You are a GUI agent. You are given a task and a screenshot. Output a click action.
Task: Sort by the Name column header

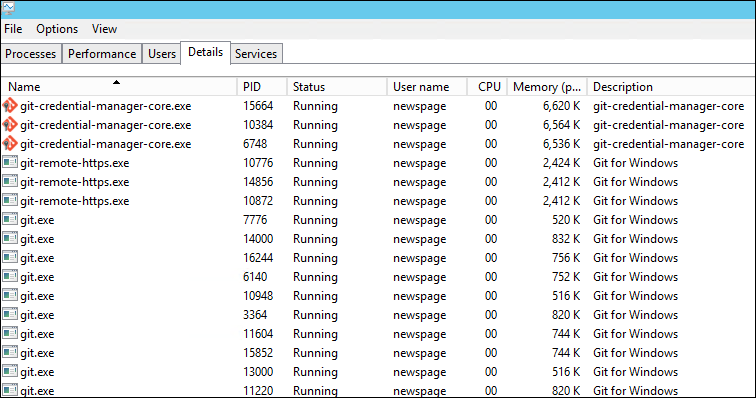pyautogui.click(x=119, y=86)
